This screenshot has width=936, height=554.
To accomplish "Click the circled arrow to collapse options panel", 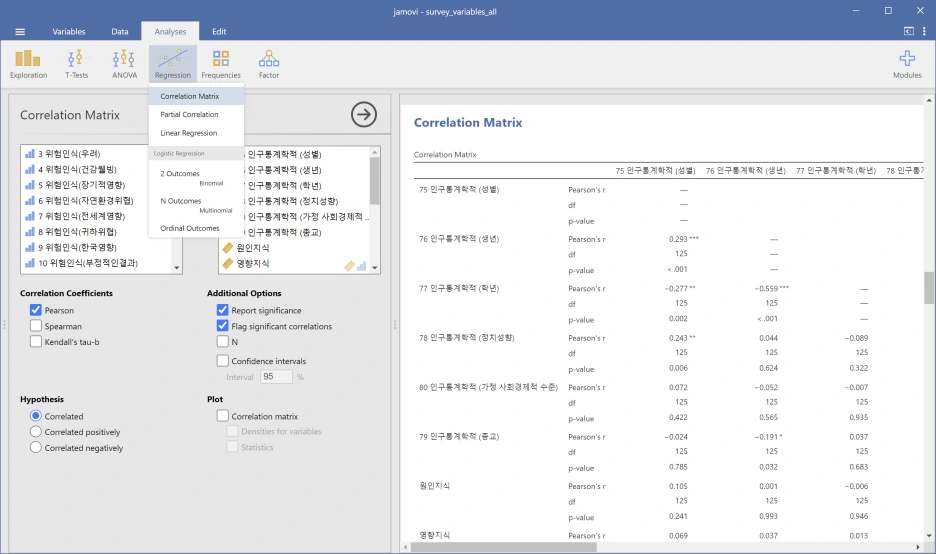I will (x=364, y=114).
